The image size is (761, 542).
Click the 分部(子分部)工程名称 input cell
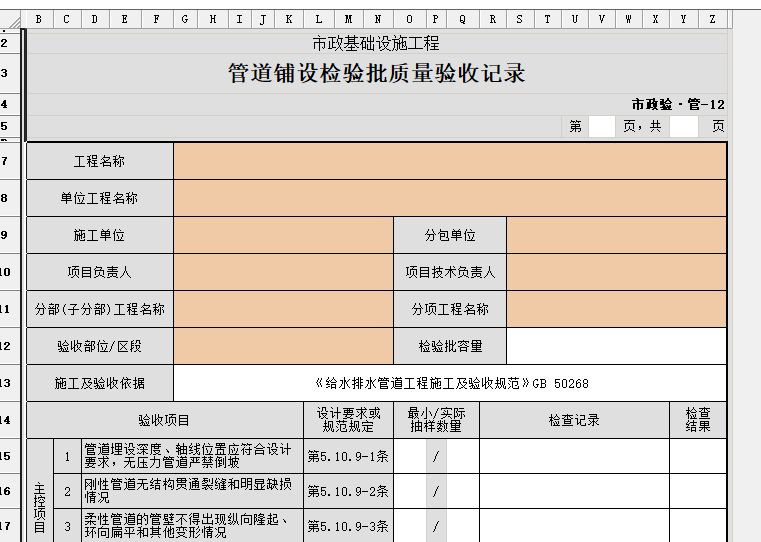(x=283, y=310)
